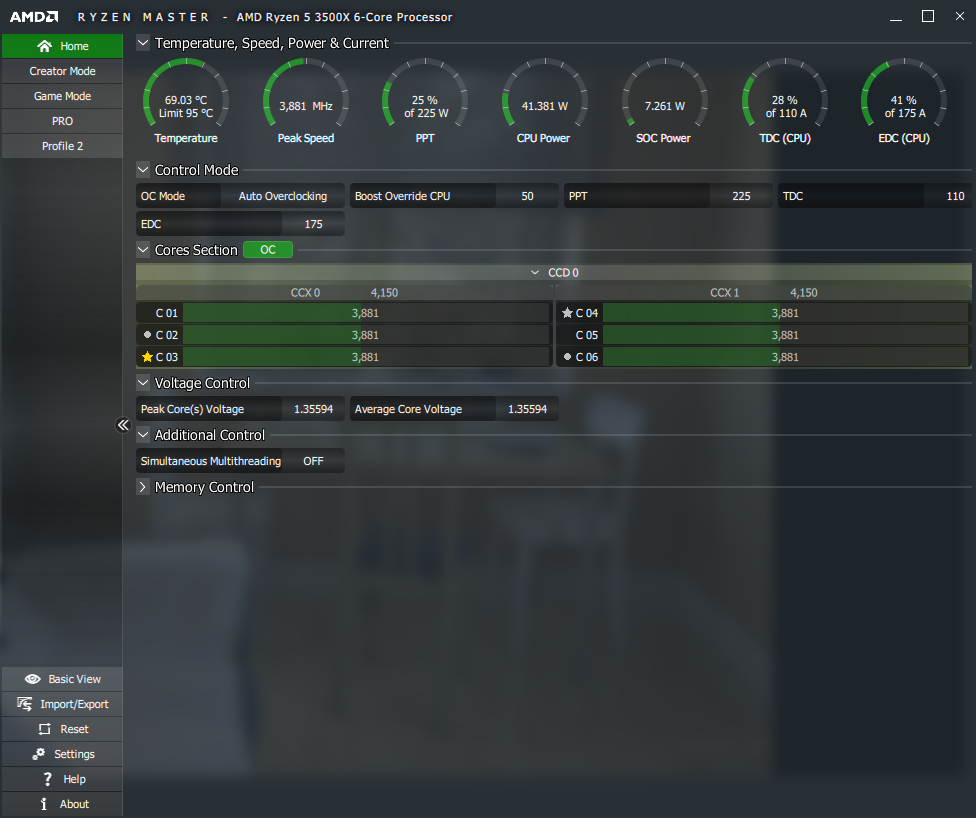Open the Home tab
Image resolution: width=976 pixels, height=818 pixels.
62,46
